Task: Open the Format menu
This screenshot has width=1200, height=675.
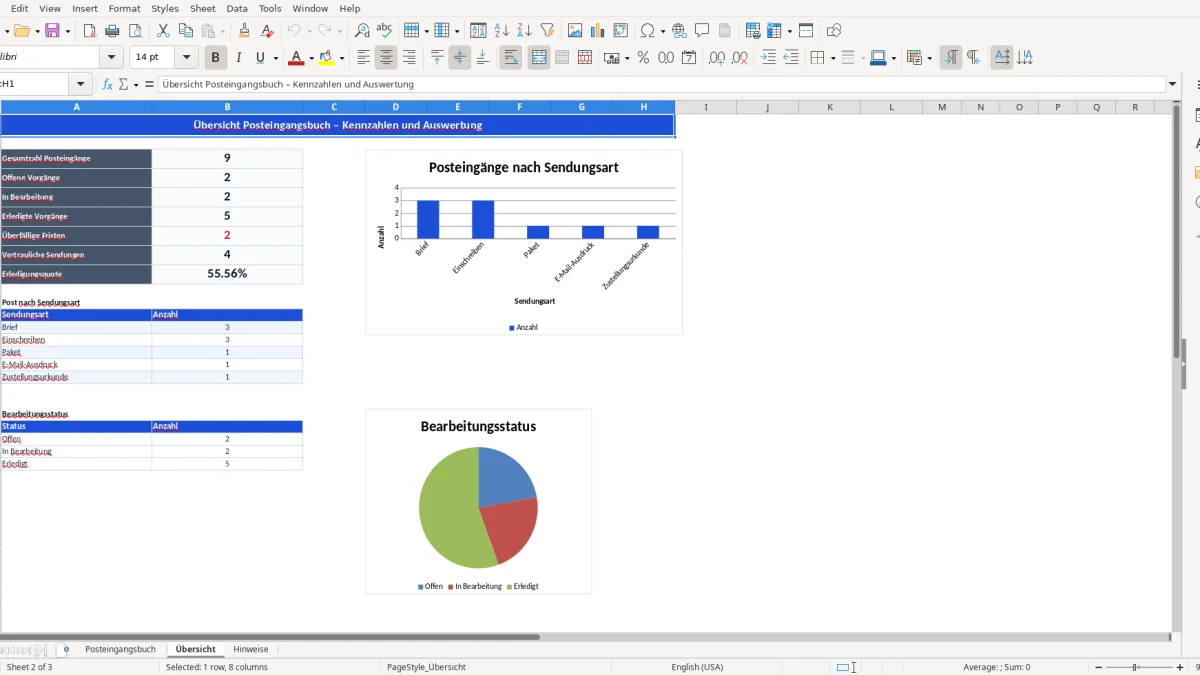Action: click(x=125, y=8)
